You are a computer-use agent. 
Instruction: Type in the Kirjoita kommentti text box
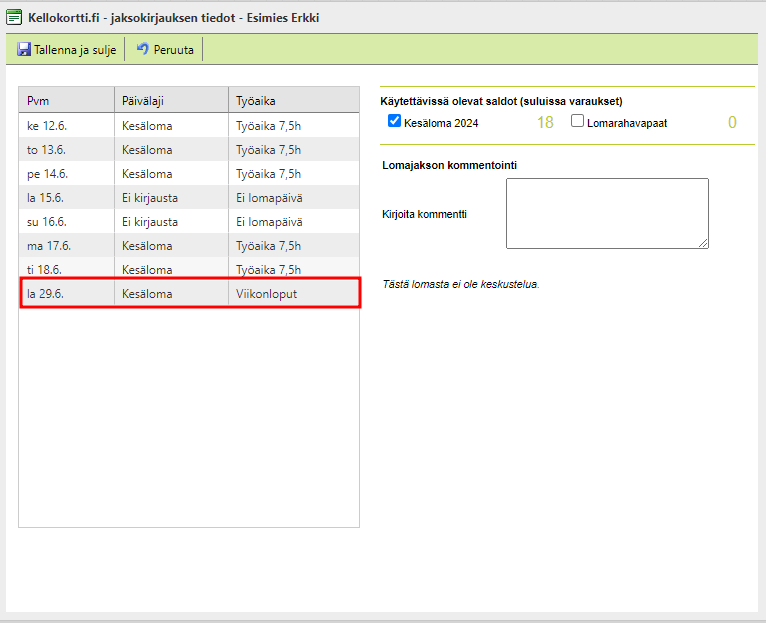click(606, 213)
